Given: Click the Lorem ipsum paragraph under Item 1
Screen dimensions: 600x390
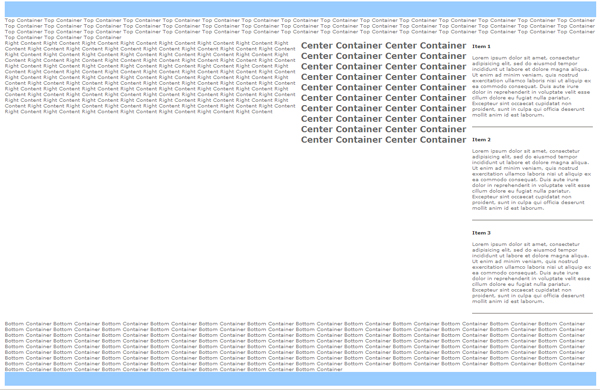Looking at the screenshot, I should tap(532, 86).
